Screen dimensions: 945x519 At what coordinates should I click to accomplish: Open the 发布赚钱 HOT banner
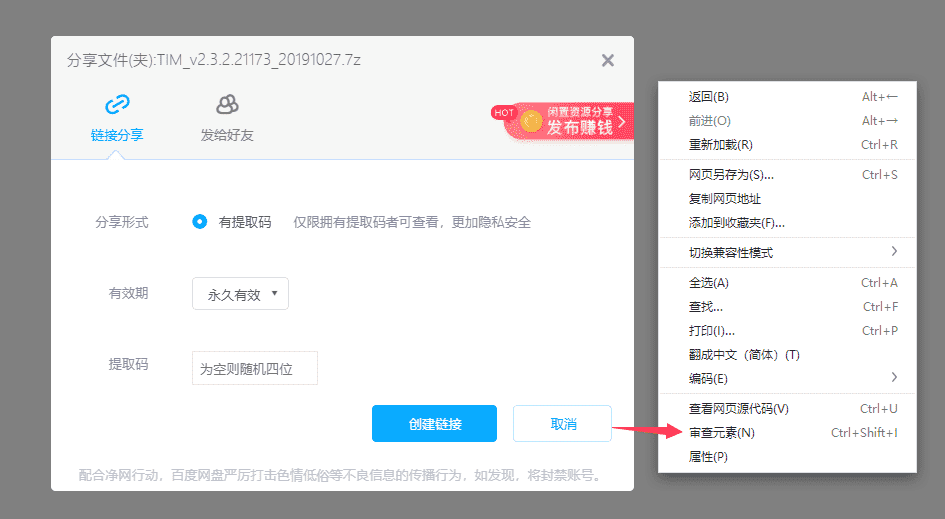pyautogui.click(x=563, y=121)
